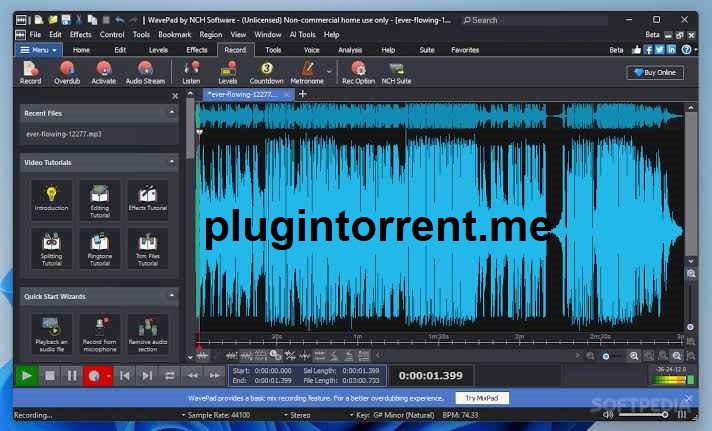
Task: Close the left sidebar panel
Action: 175,96
